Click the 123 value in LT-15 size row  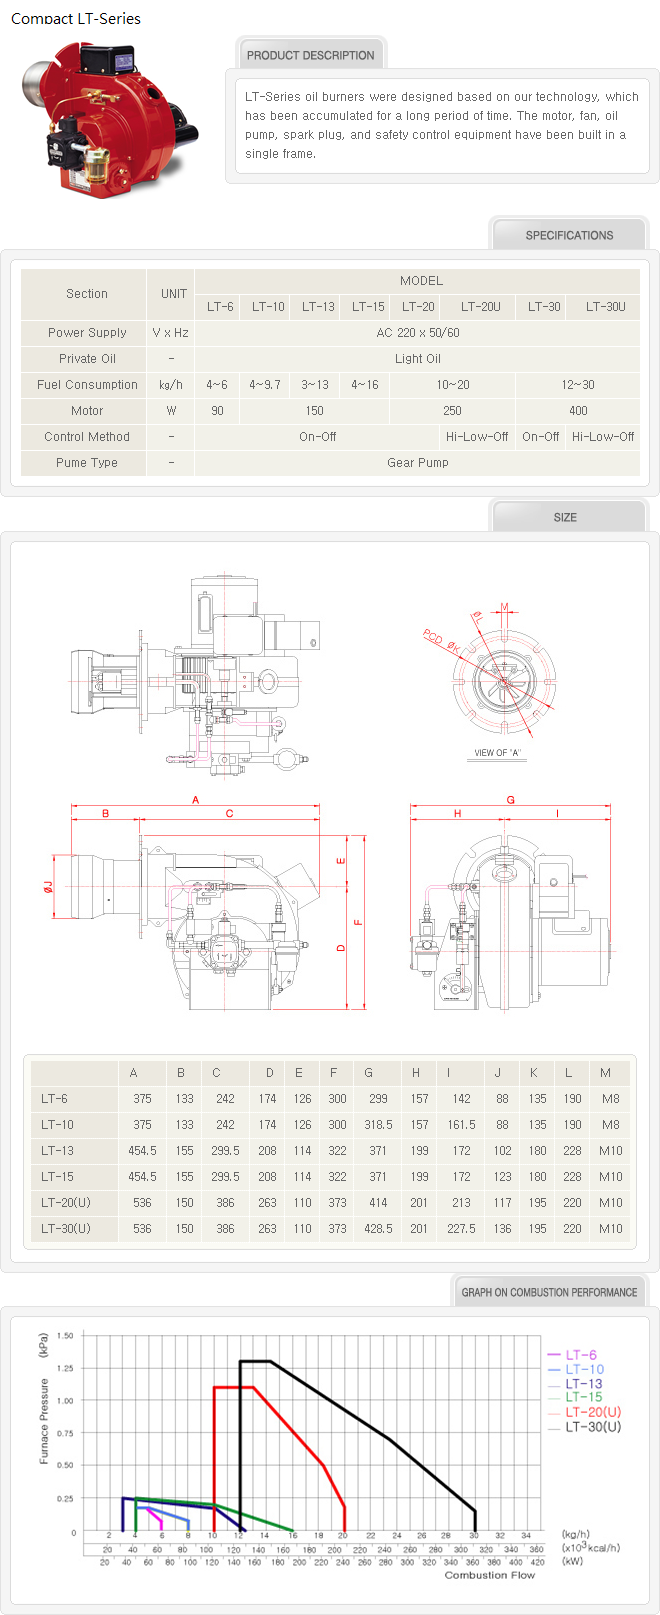[x=502, y=1177]
